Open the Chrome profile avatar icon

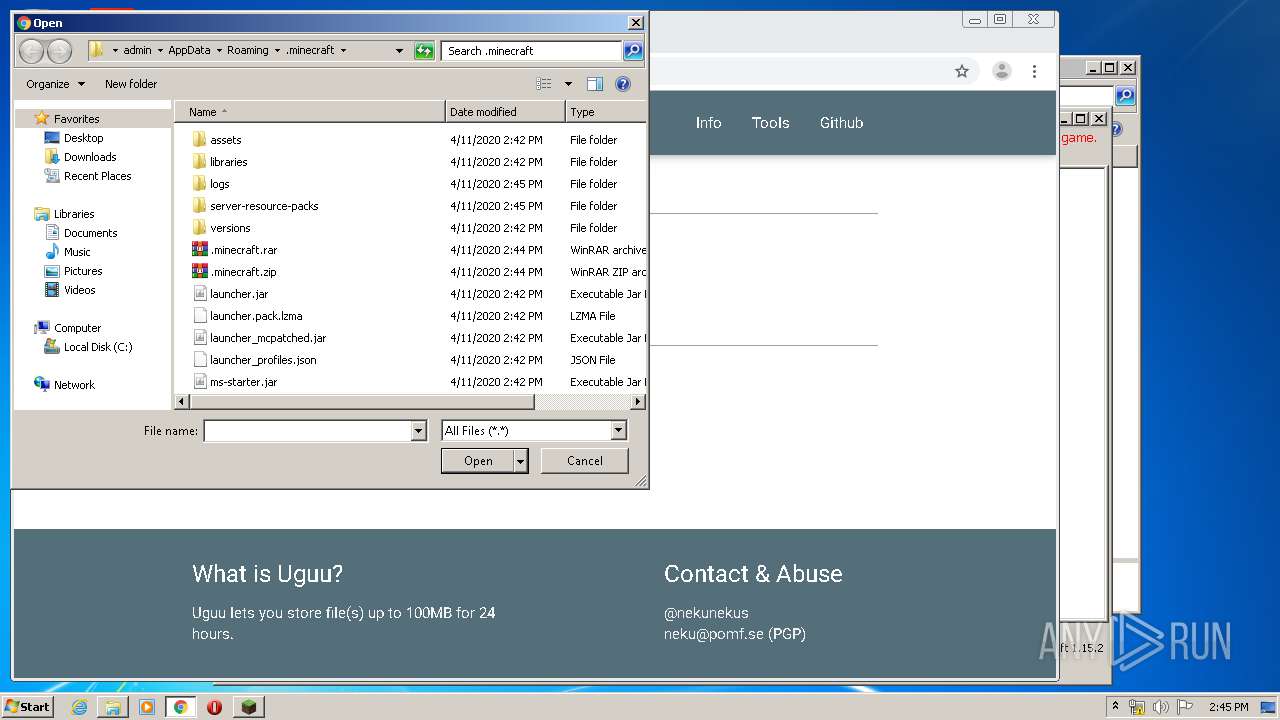click(1001, 71)
